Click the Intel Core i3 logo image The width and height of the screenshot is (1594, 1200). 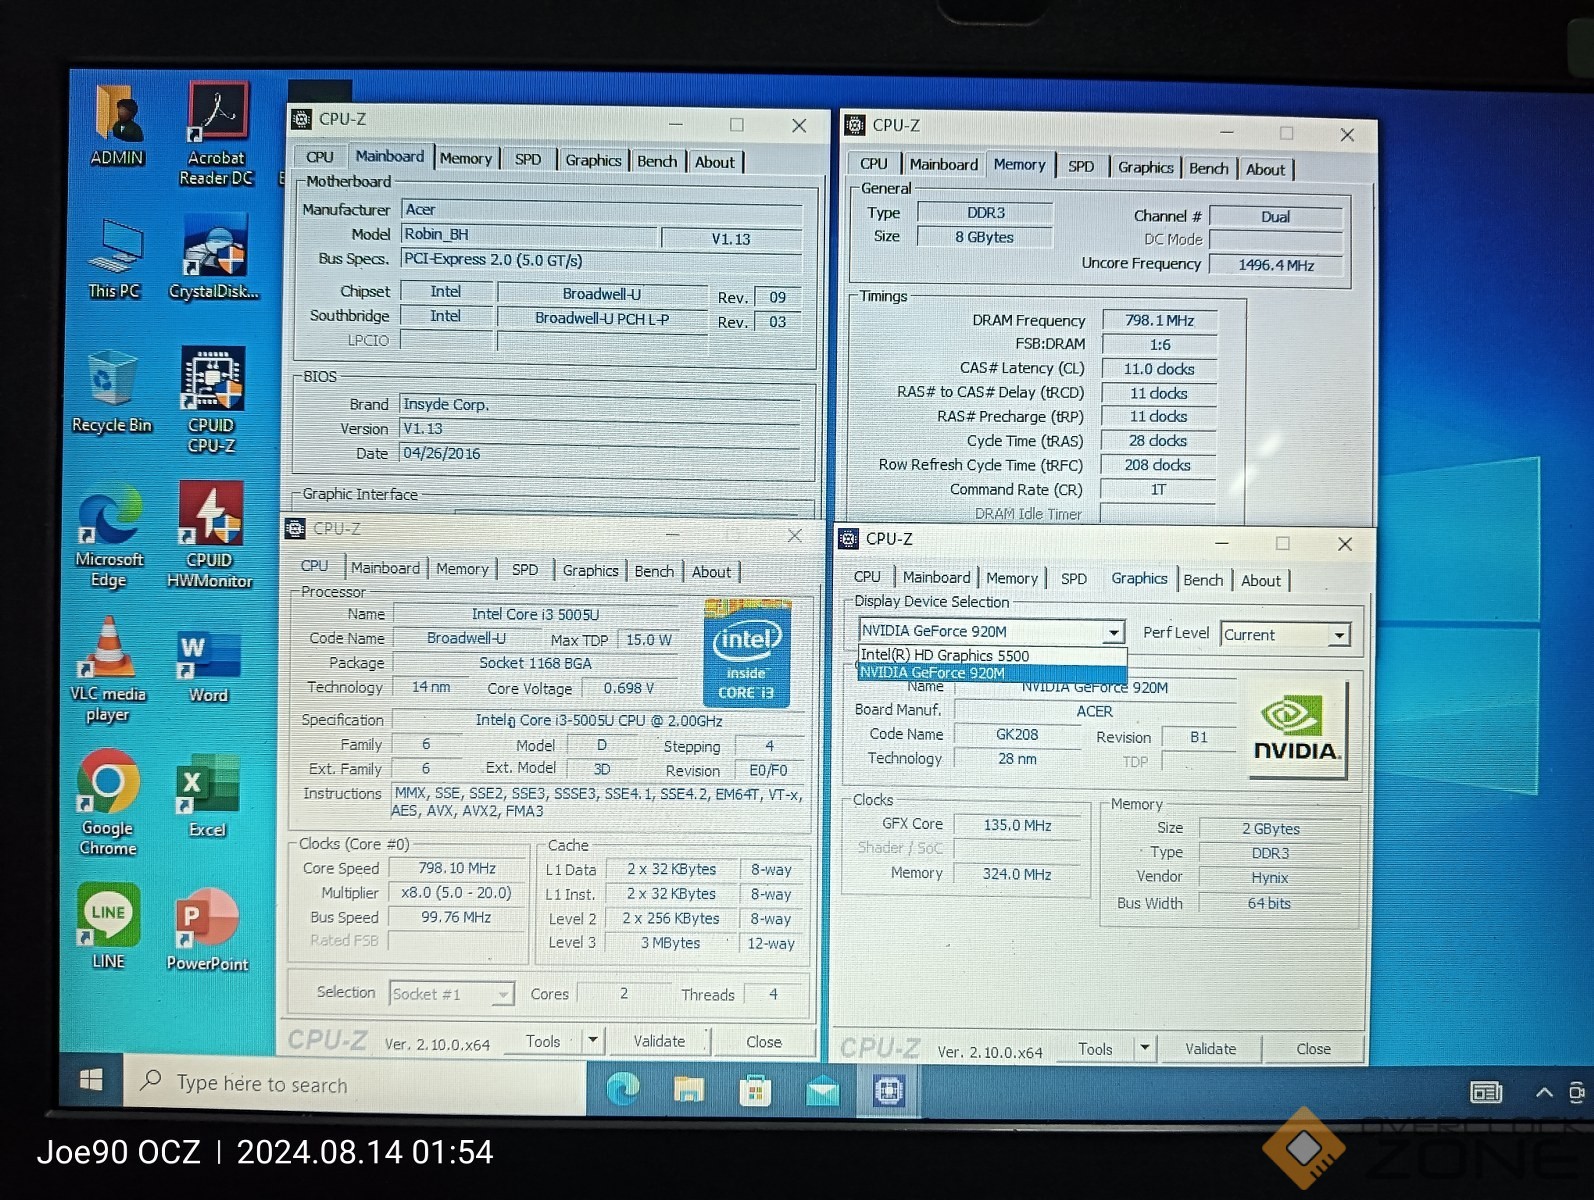pos(747,652)
